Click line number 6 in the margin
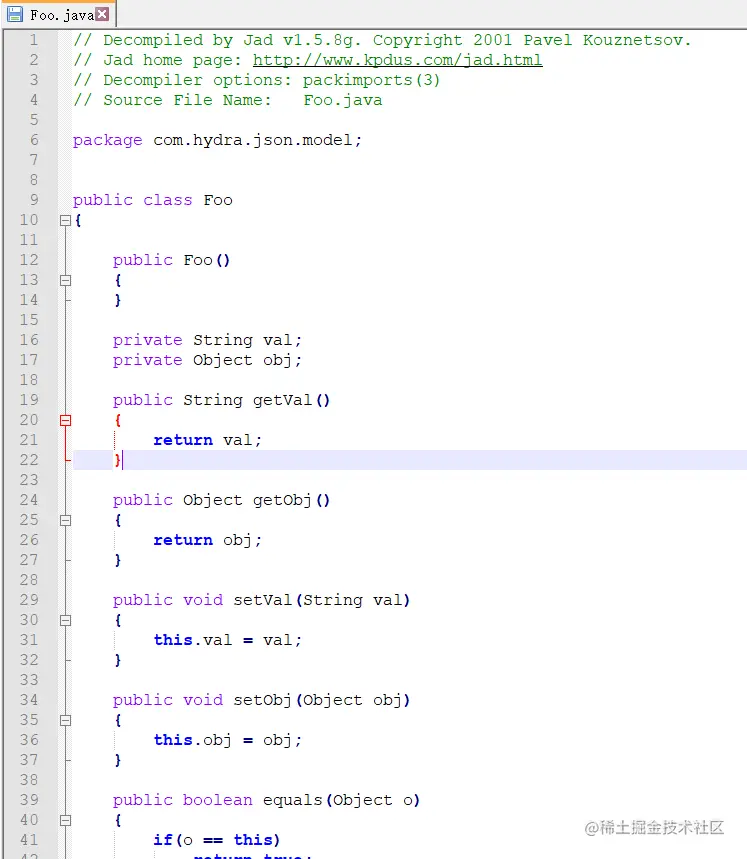 (34, 140)
